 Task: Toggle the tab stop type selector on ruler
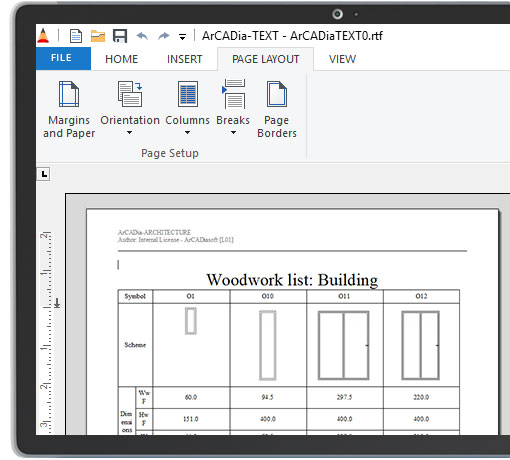[44, 174]
